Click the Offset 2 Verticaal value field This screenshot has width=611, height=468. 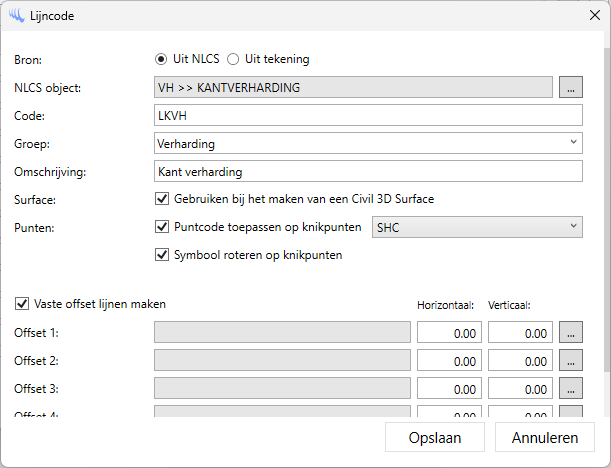click(x=520, y=361)
